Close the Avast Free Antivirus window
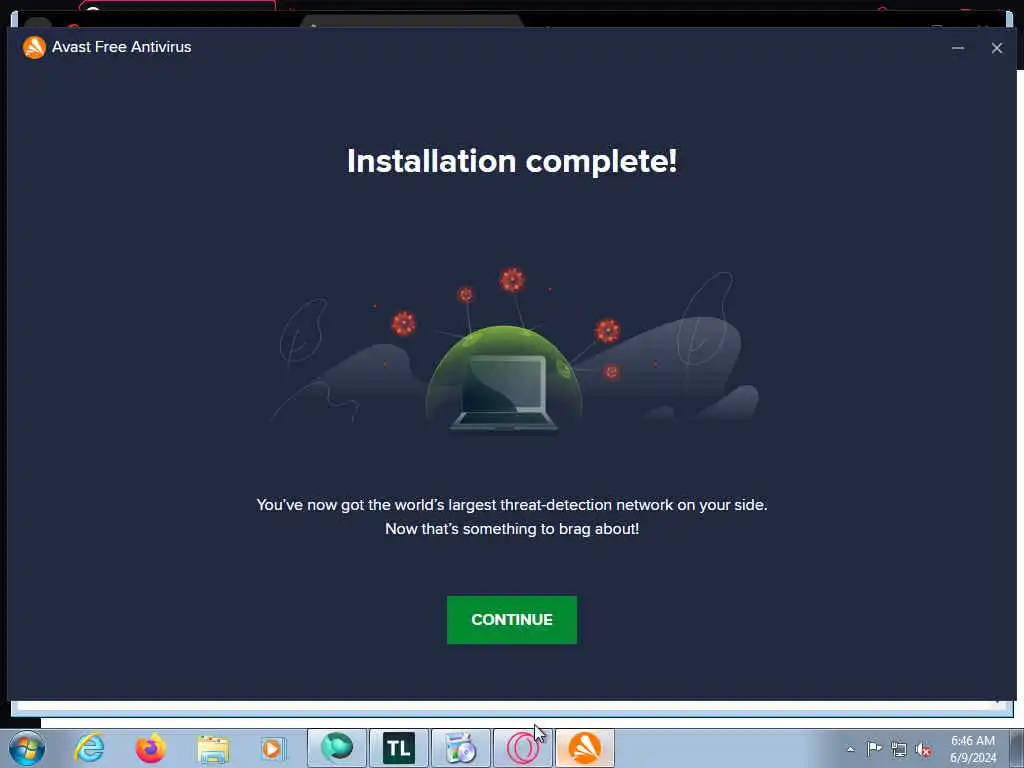1024x768 pixels. (997, 48)
